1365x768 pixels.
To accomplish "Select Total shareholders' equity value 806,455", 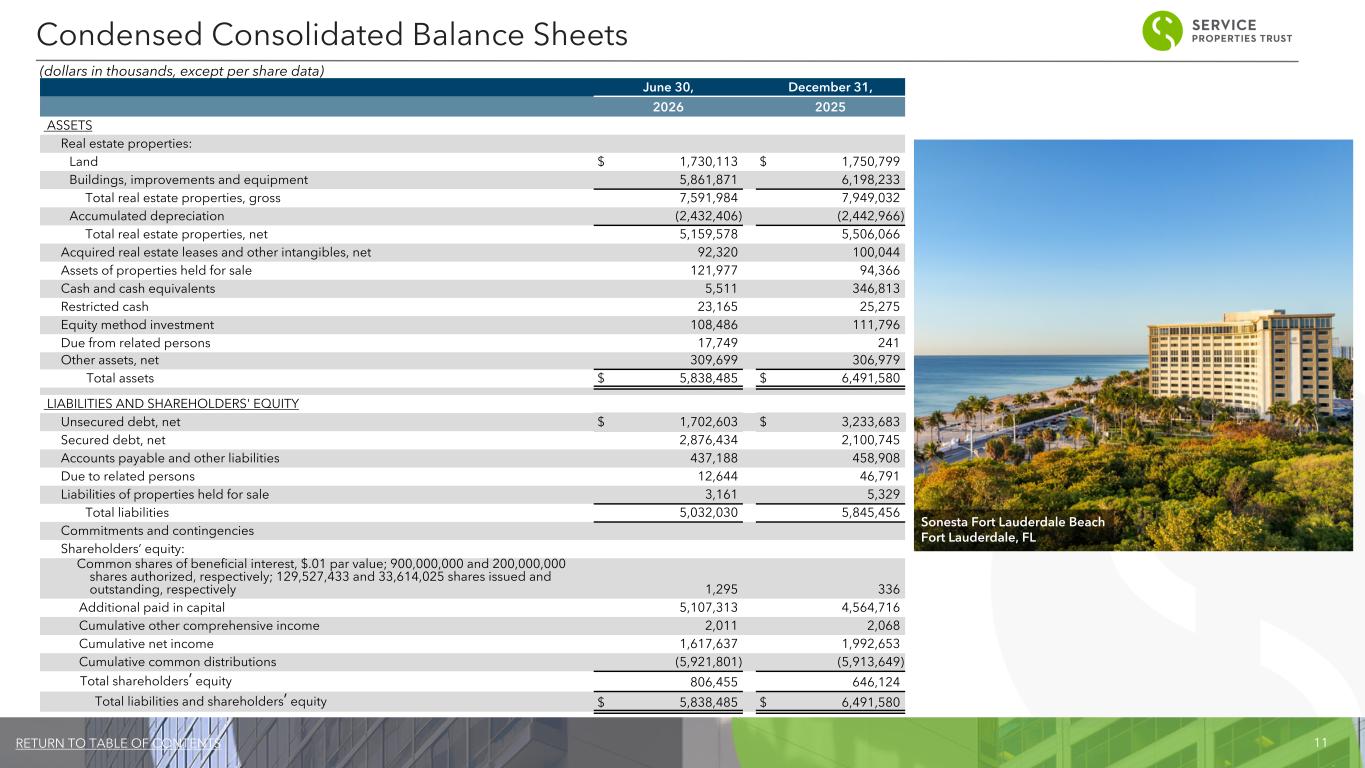I will [714, 681].
